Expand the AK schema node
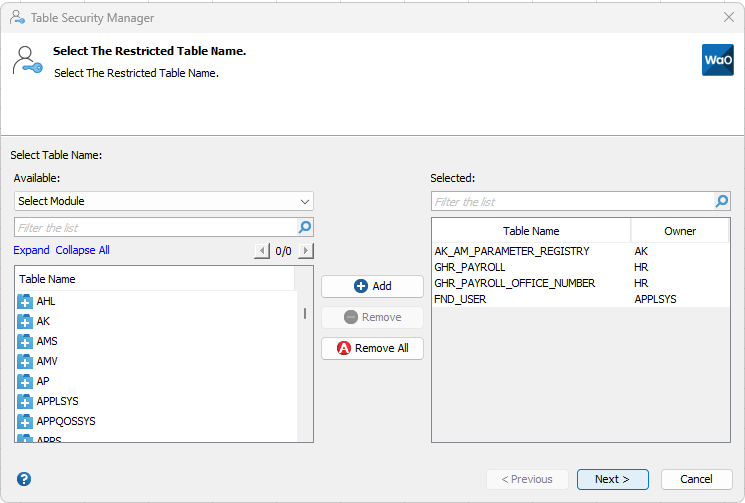The height and width of the screenshot is (503, 745). tap(25, 321)
